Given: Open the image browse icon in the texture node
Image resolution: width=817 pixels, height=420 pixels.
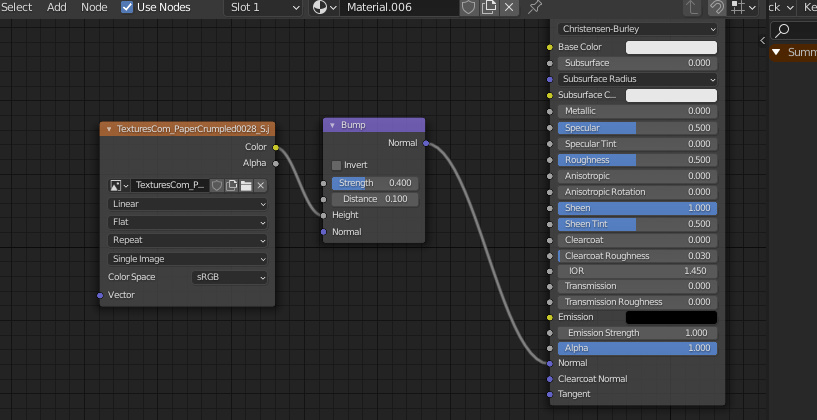Looking at the screenshot, I should 119,185.
